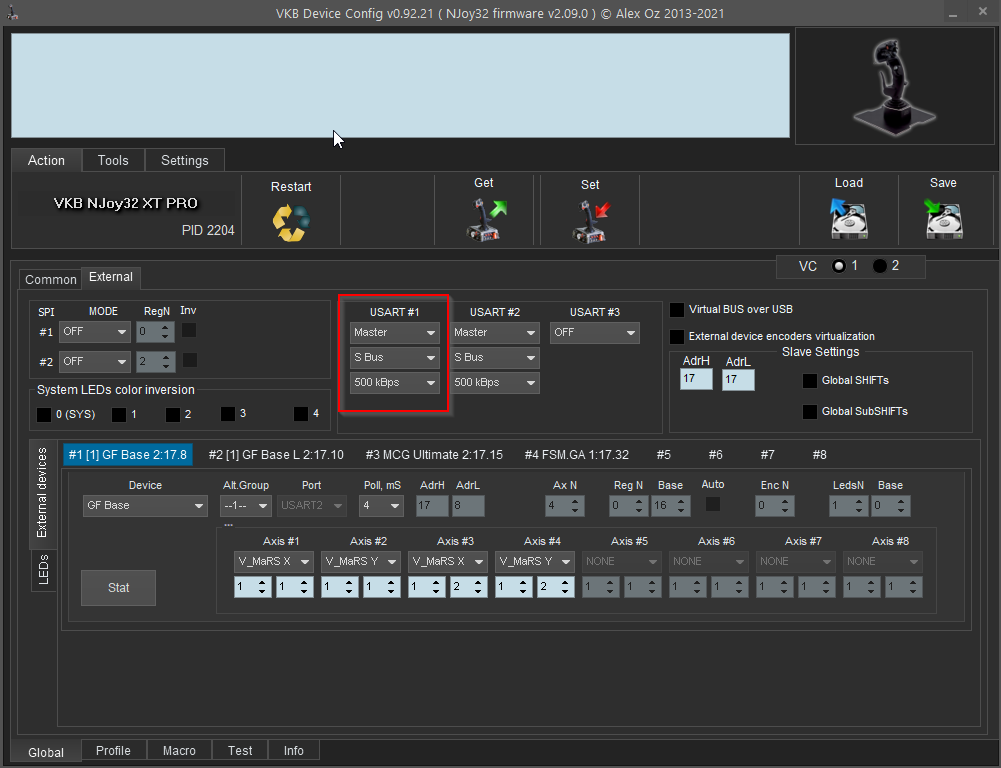Check External device encoders virtualization
Viewport: 1001px width, 768px height.
click(678, 337)
